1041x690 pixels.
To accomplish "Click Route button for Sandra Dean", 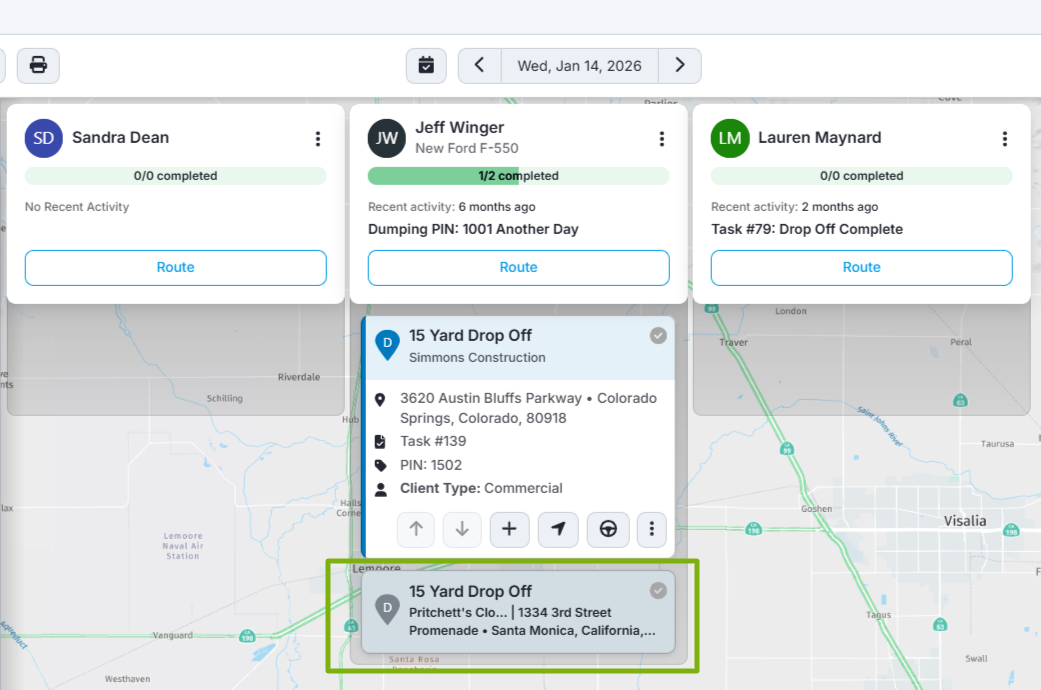I will (176, 268).
